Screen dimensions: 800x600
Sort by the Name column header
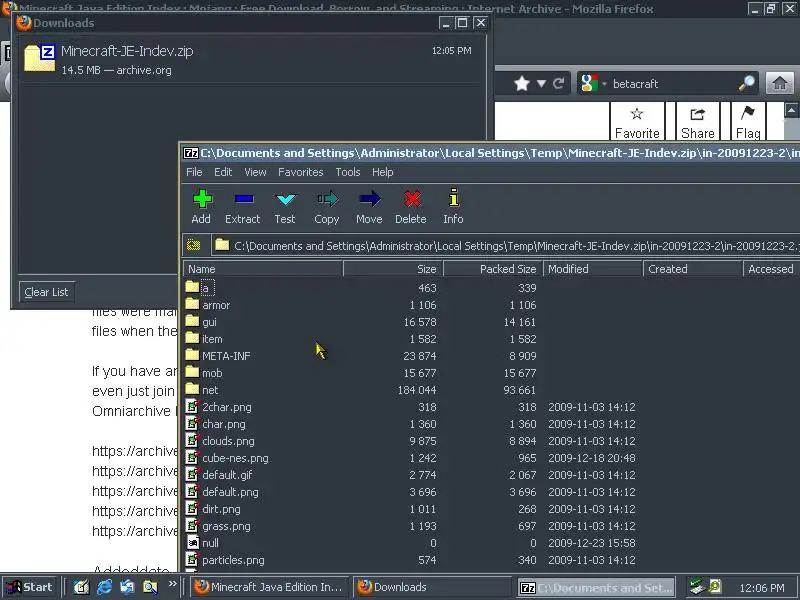point(263,269)
